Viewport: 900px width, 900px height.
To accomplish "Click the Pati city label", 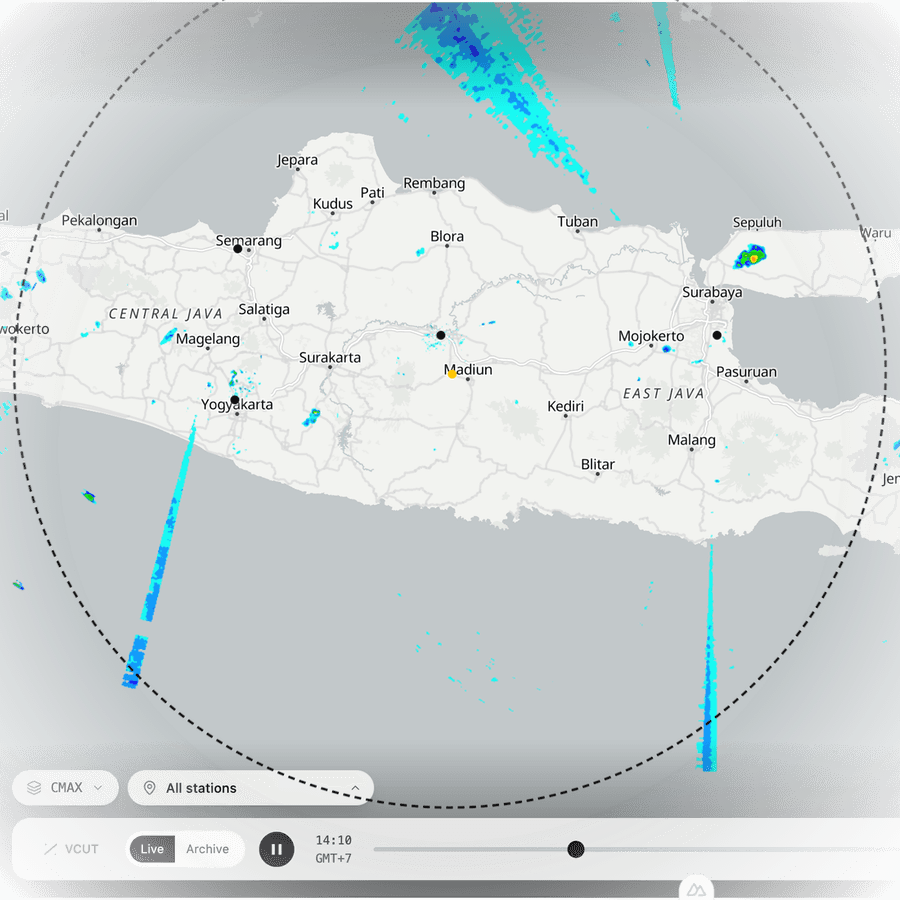I will click(x=373, y=193).
